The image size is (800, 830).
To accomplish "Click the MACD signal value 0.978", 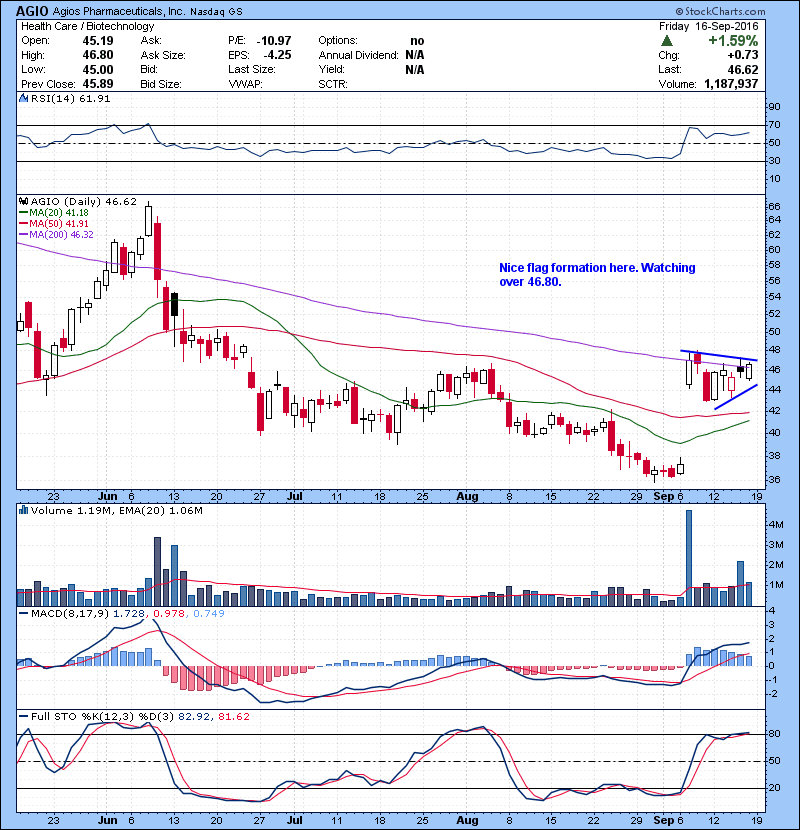I will pos(169,613).
